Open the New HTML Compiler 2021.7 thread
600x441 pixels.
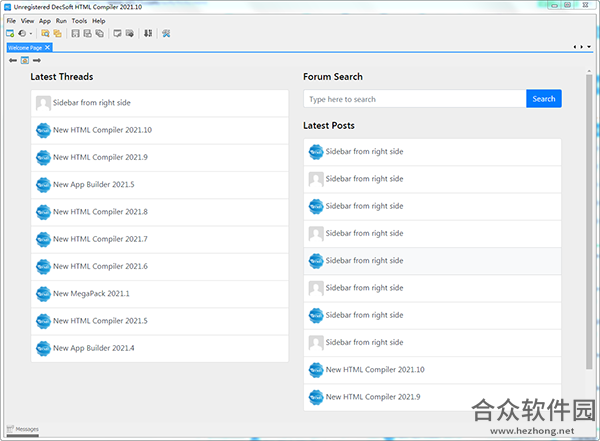pyautogui.click(x=160, y=239)
